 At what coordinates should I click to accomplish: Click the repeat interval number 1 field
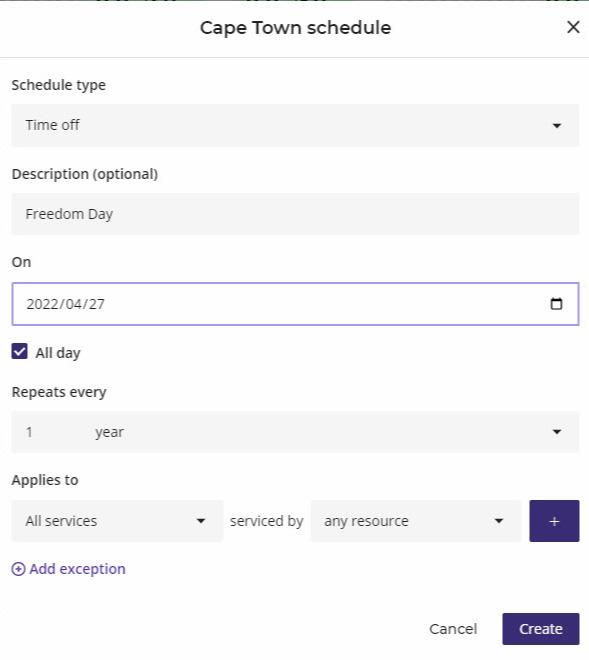pos(46,432)
